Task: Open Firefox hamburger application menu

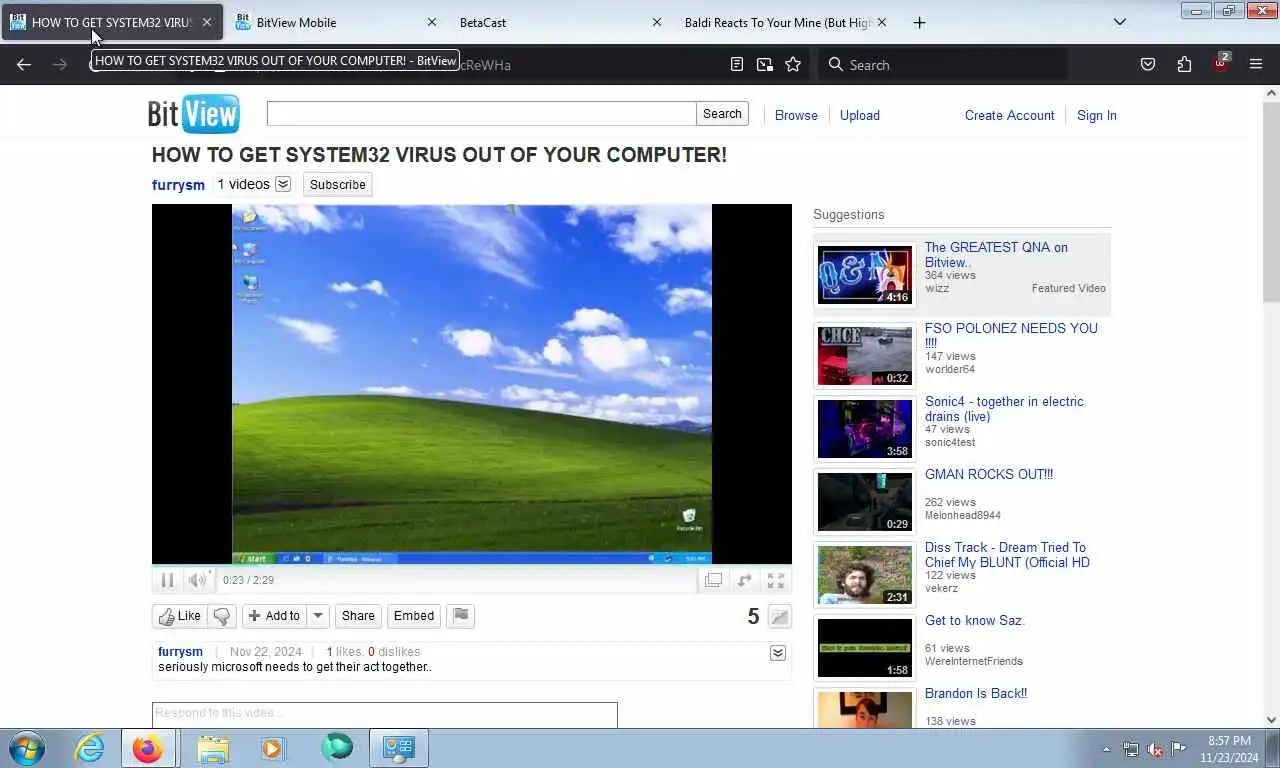Action: pyautogui.click(x=1256, y=64)
